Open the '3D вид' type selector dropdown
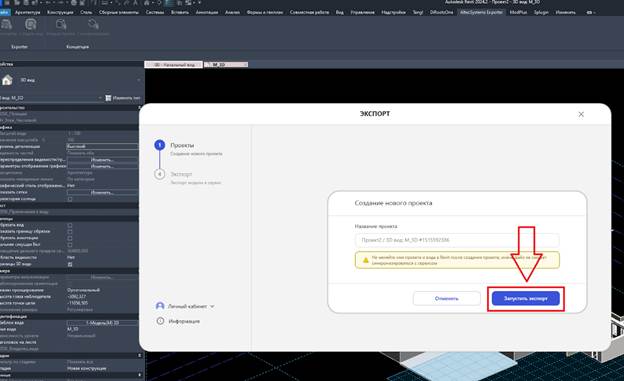The image size is (624, 381). pos(139,80)
